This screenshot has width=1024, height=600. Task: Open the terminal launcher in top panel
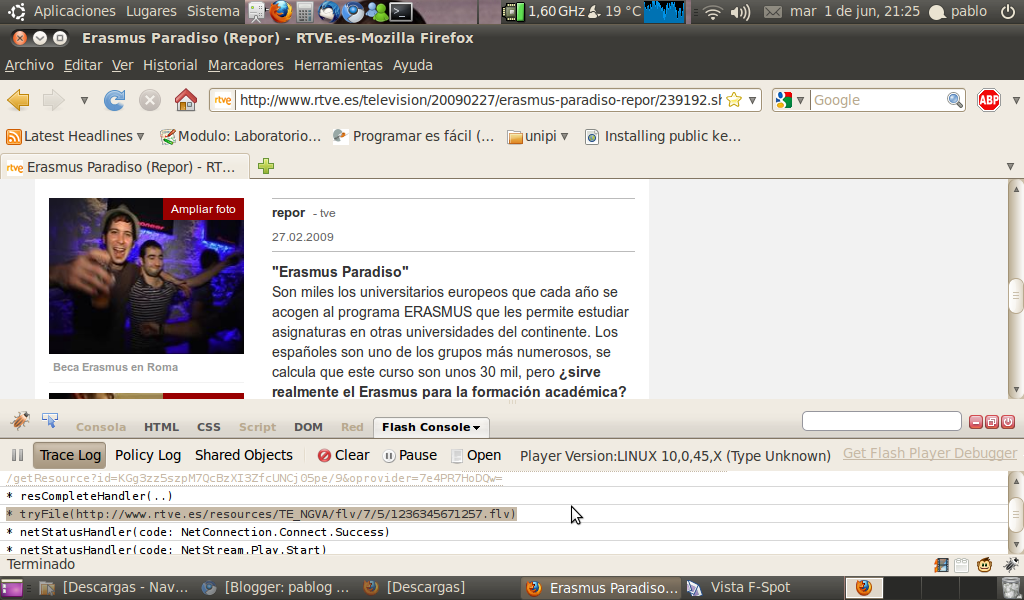click(x=401, y=11)
